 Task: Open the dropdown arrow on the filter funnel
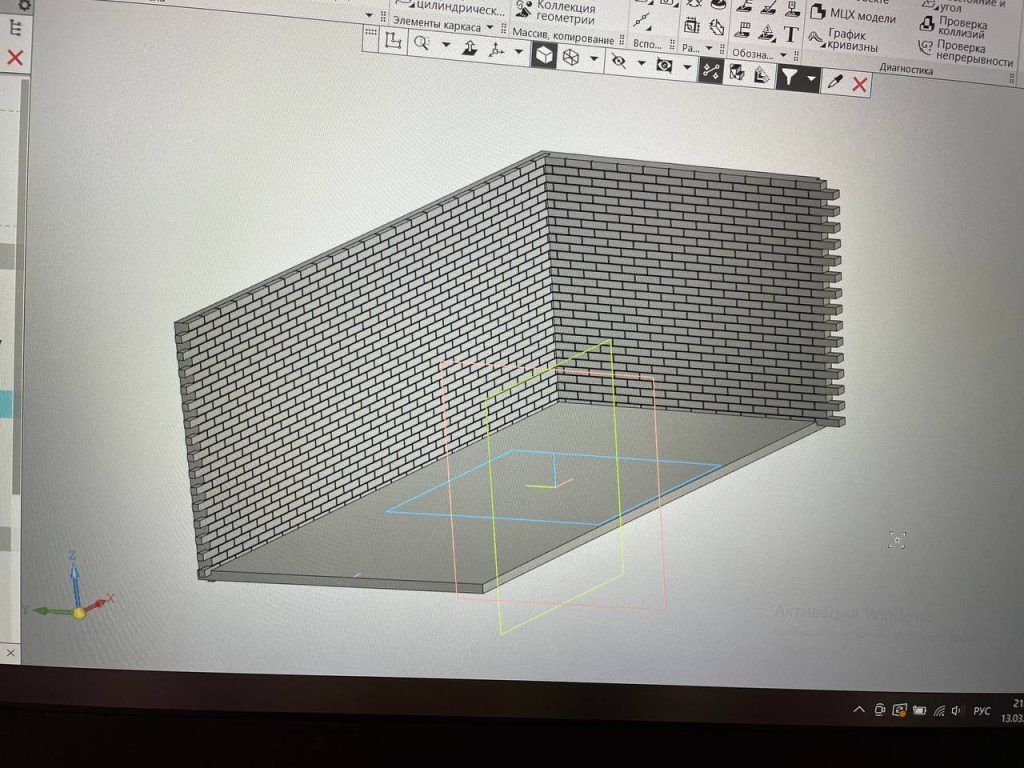(811, 79)
